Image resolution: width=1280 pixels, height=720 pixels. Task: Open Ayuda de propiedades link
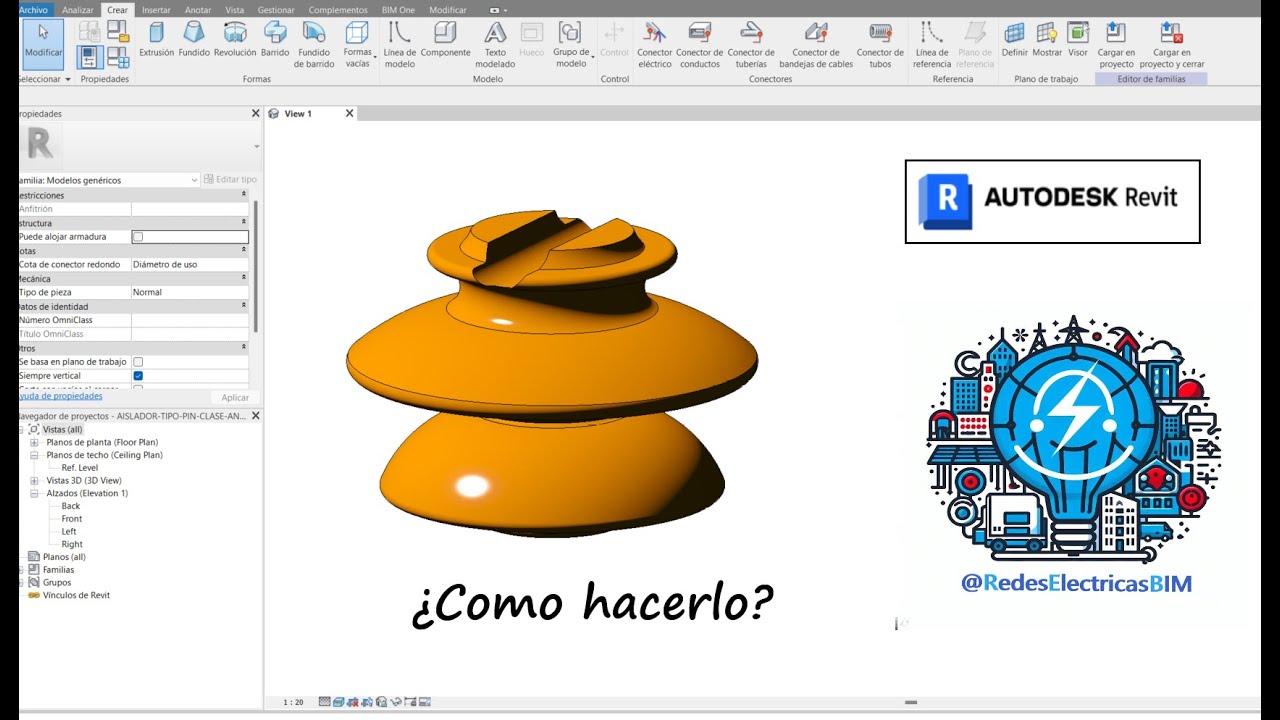[61, 396]
